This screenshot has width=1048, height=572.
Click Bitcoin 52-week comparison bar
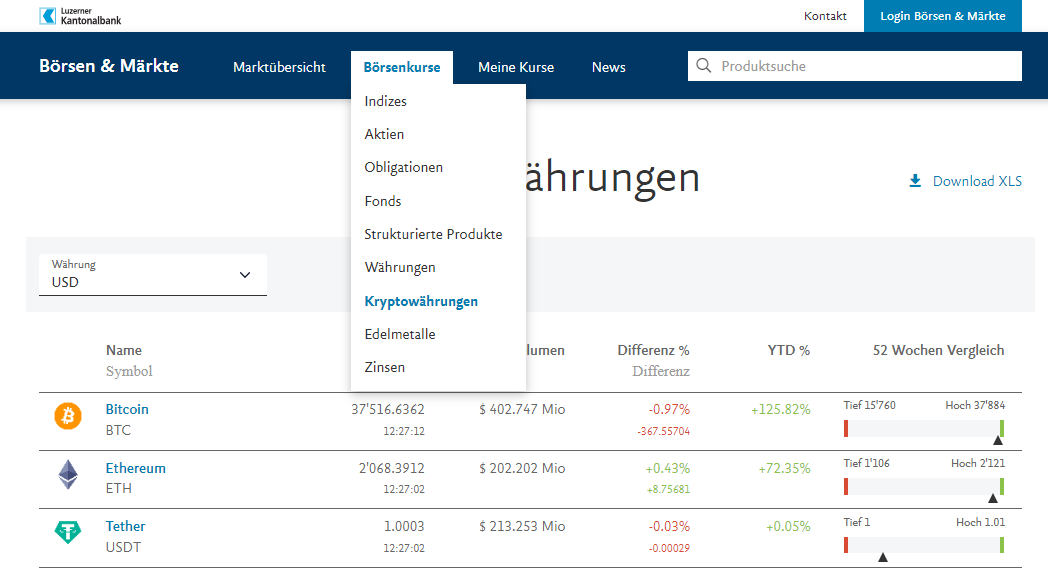924,429
